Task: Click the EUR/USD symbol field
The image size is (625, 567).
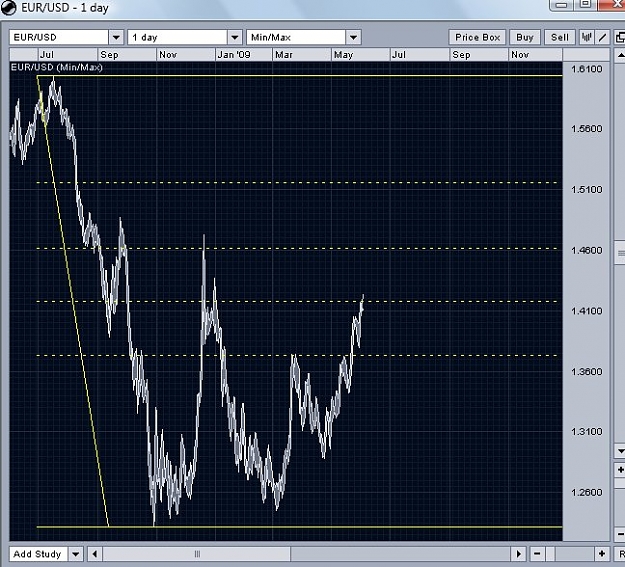Action: (x=59, y=37)
